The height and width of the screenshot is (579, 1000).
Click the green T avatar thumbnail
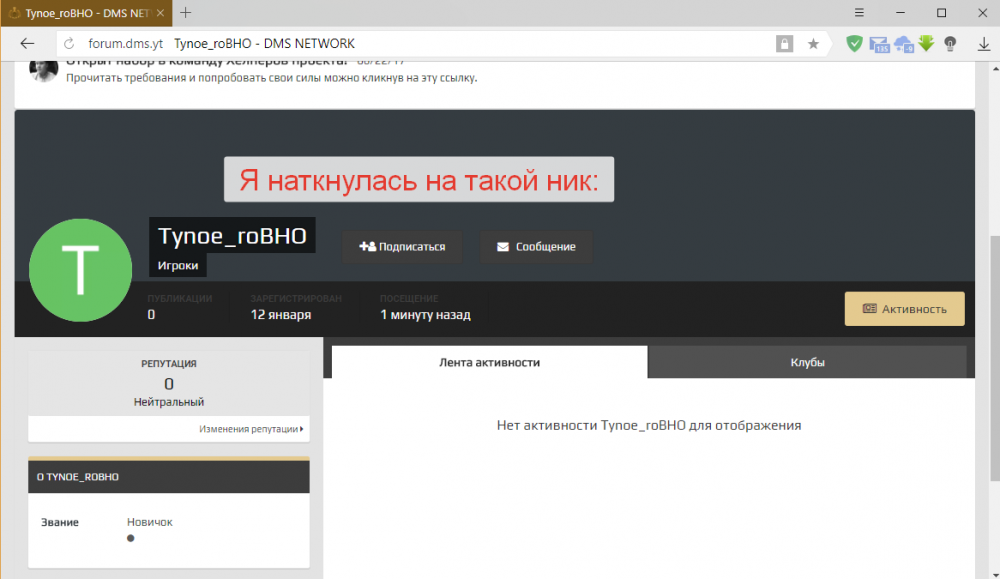80,269
